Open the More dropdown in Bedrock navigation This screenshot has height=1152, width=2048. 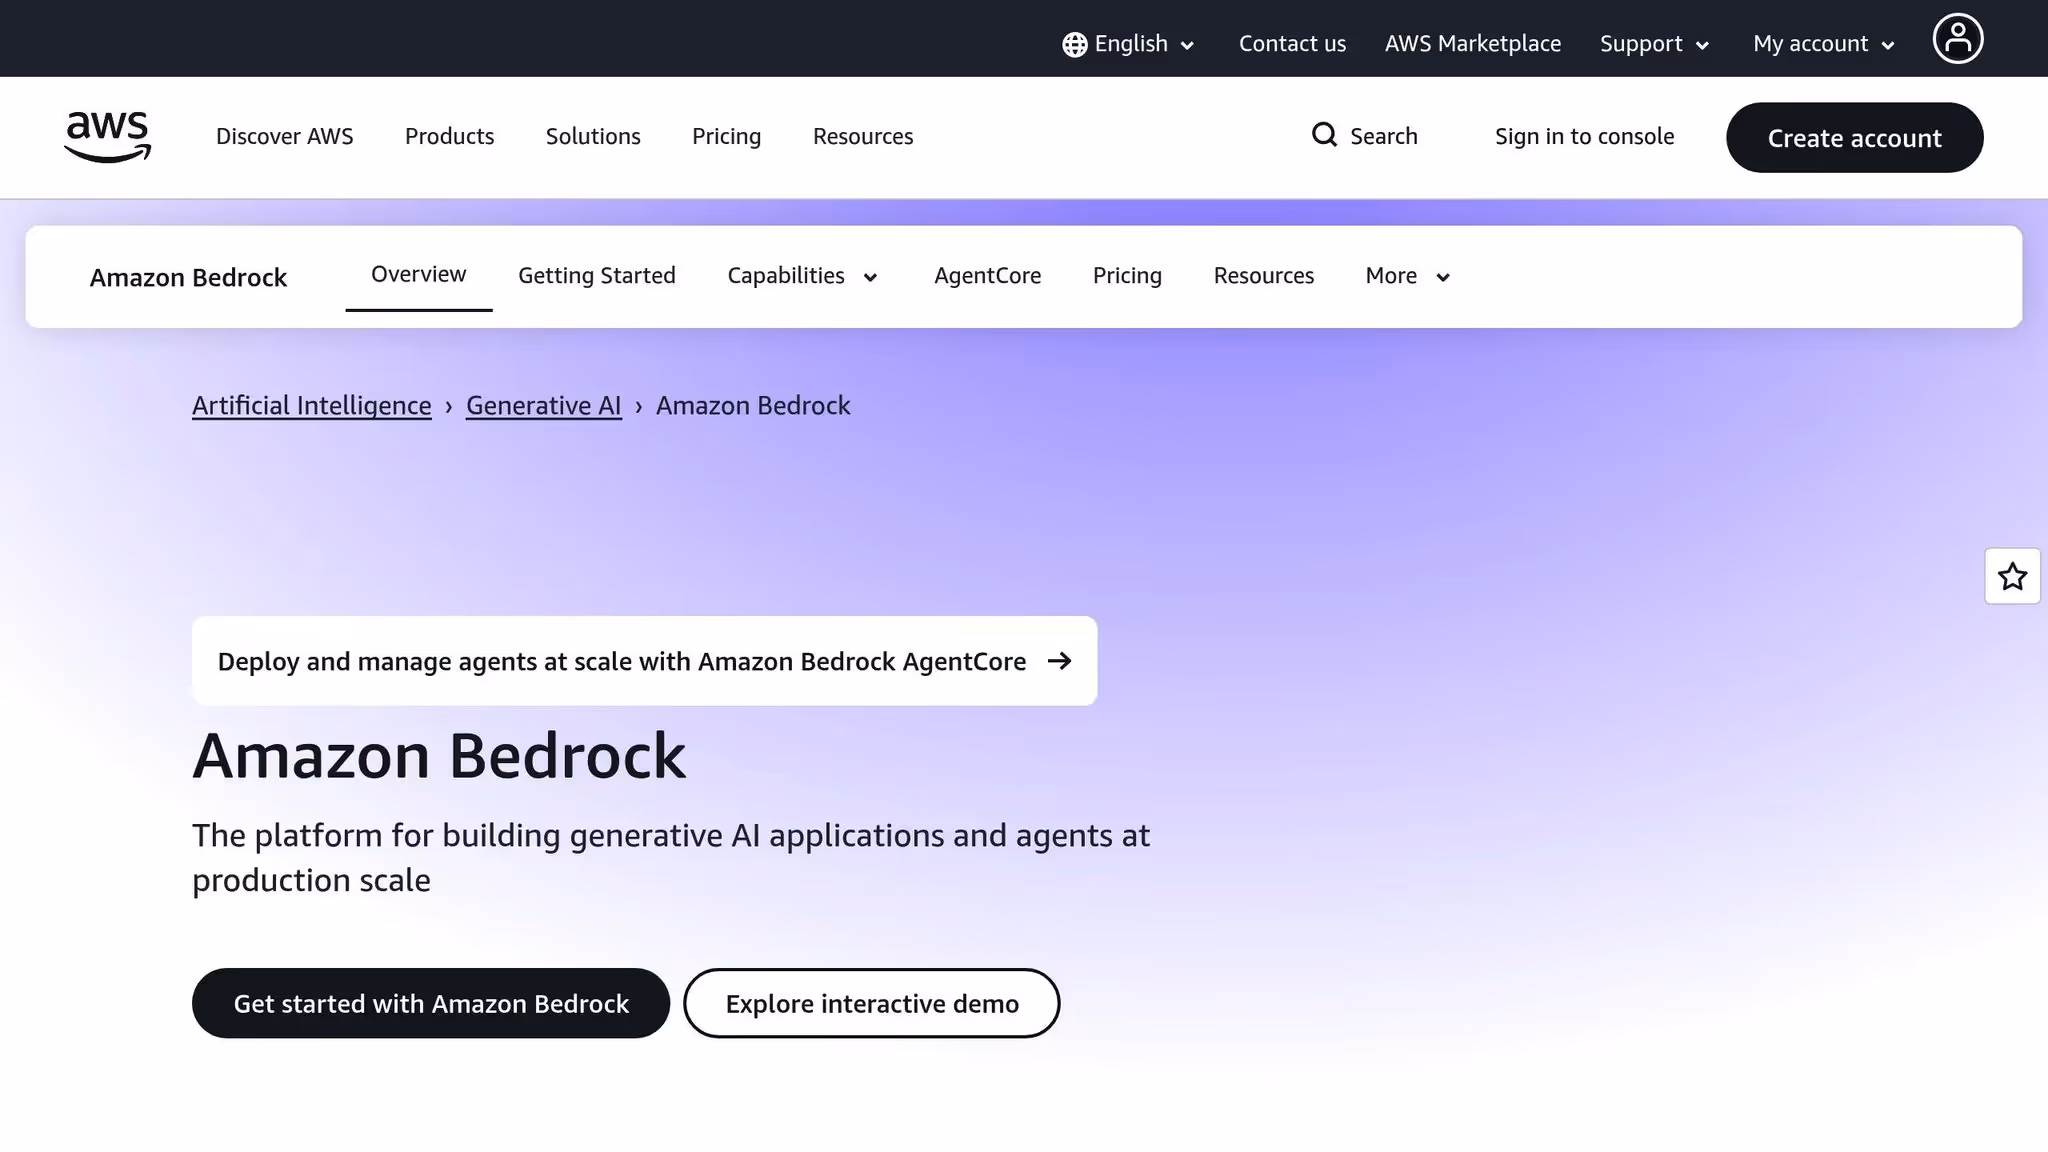1405,276
